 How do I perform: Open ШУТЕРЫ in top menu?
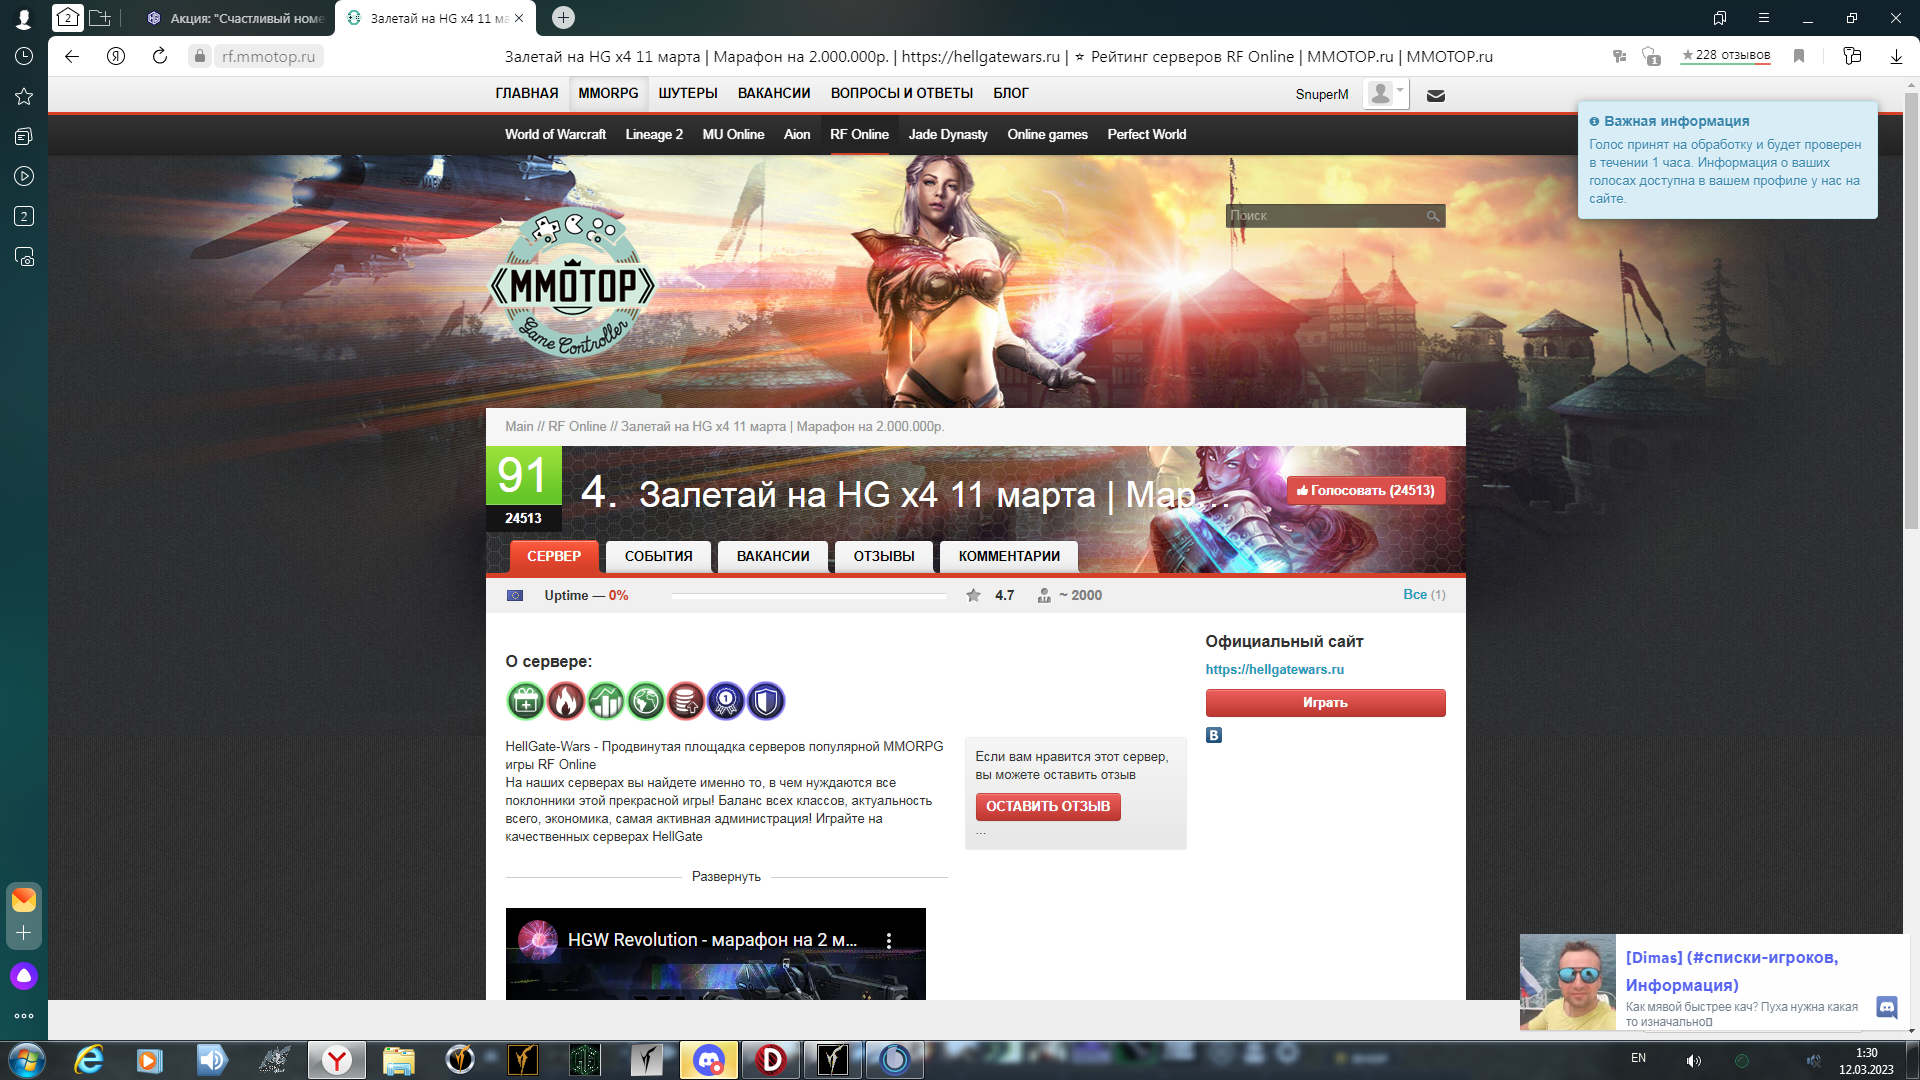click(x=688, y=93)
